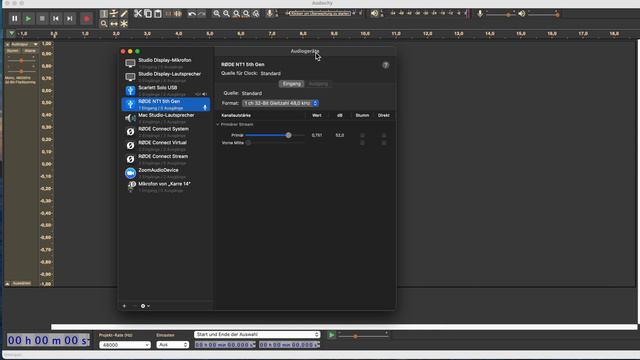The image size is (640, 360).
Task: Open Quelle für Clock Standard setting
Action: pyautogui.click(x=271, y=73)
